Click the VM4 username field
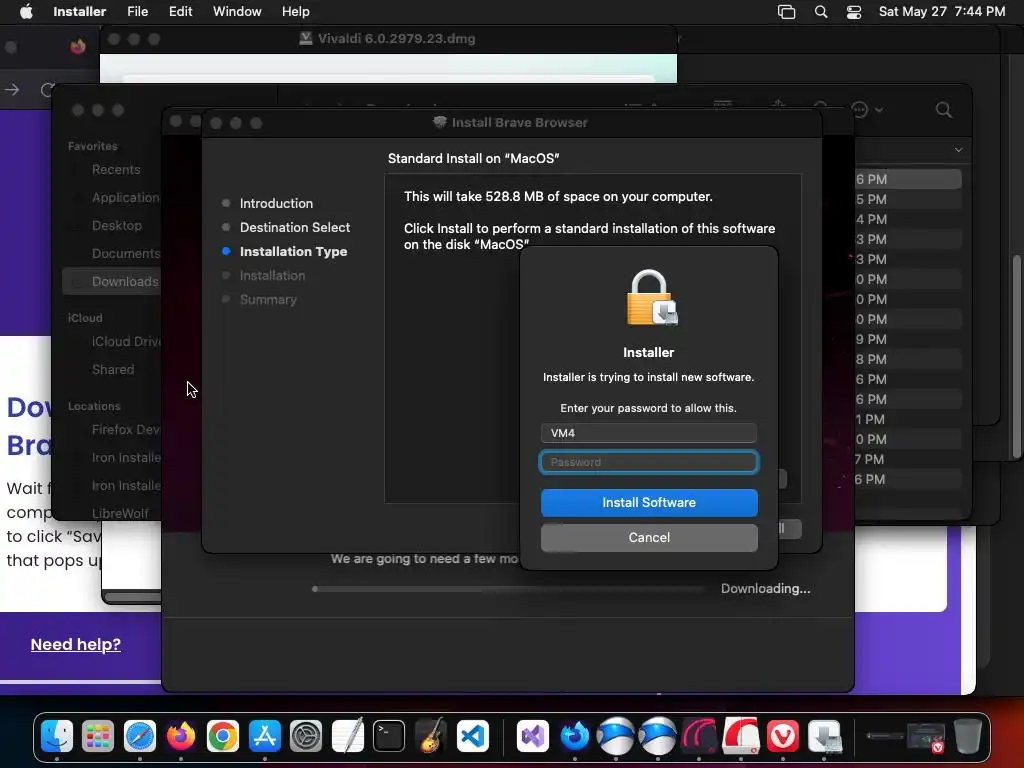The image size is (1024, 768). coord(649,433)
